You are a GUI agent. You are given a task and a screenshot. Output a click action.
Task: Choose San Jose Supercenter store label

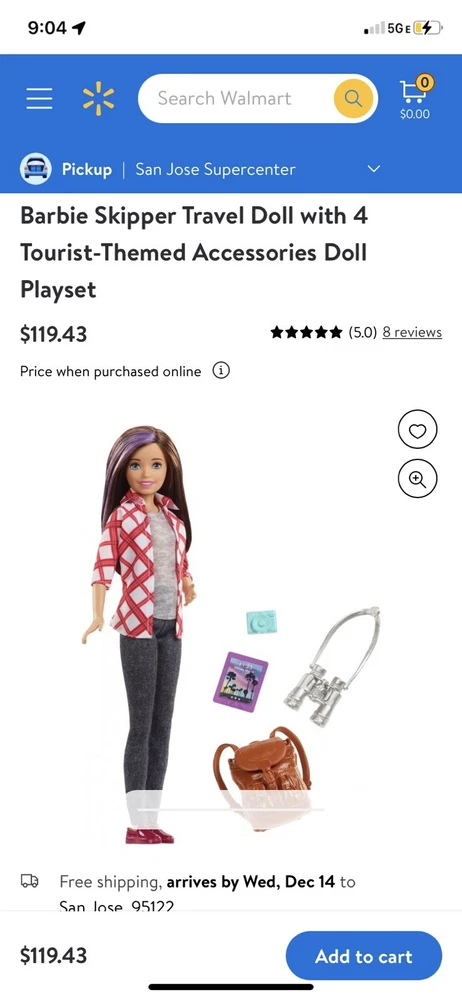[x=215, y=170]
